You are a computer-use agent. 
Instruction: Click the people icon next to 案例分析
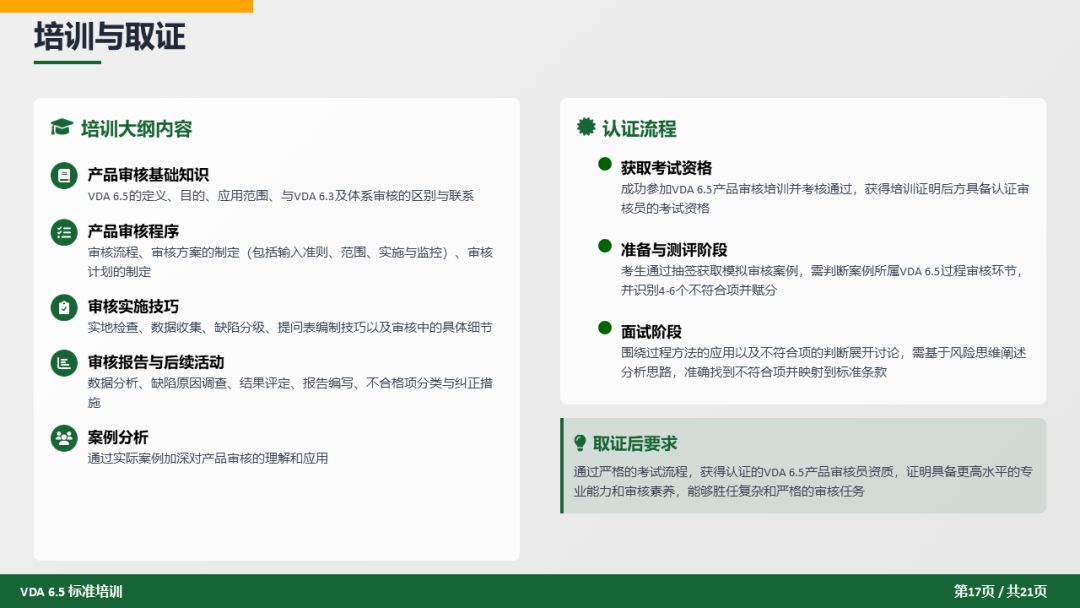click(64, 438)
